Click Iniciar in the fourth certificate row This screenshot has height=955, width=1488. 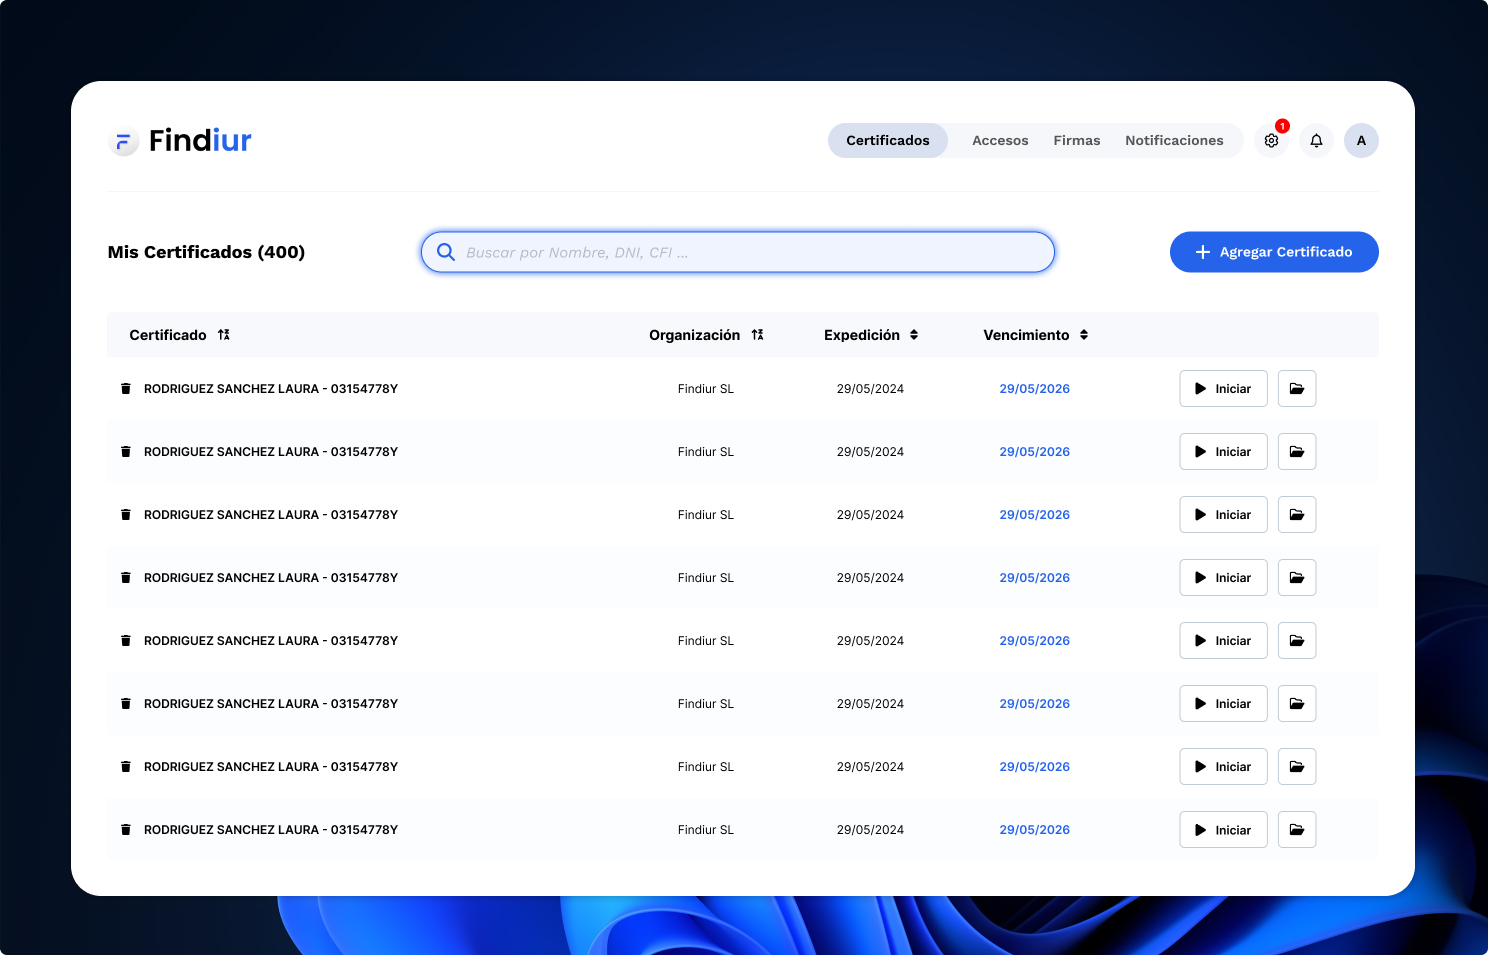1224,578
